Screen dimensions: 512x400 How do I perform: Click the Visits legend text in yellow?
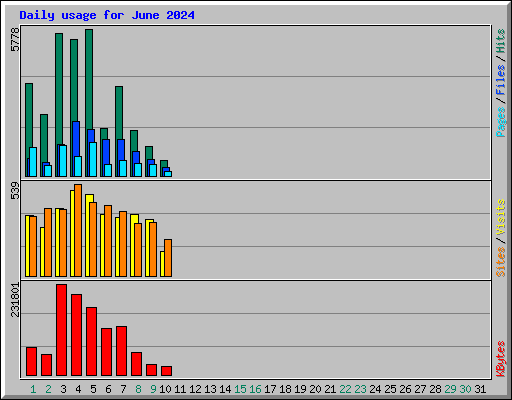[501, 218]
